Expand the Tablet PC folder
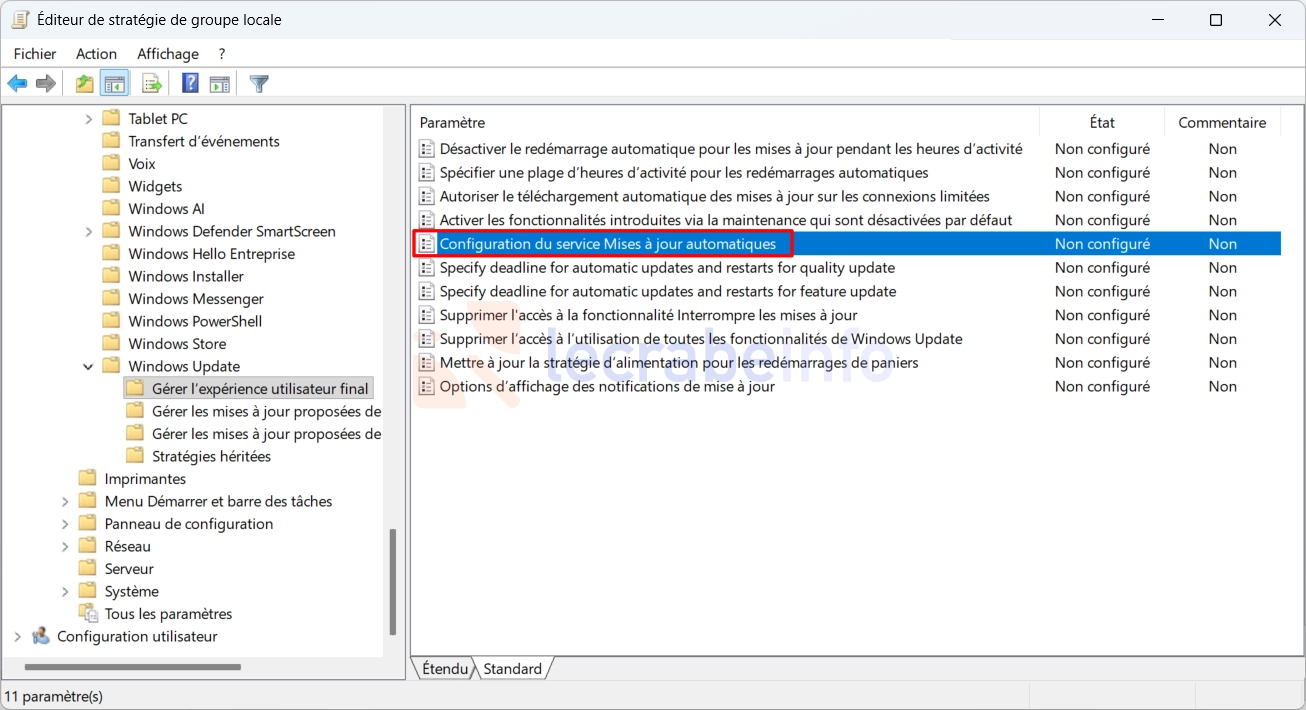Screen dimensions: 1306x710 (89, 119)
